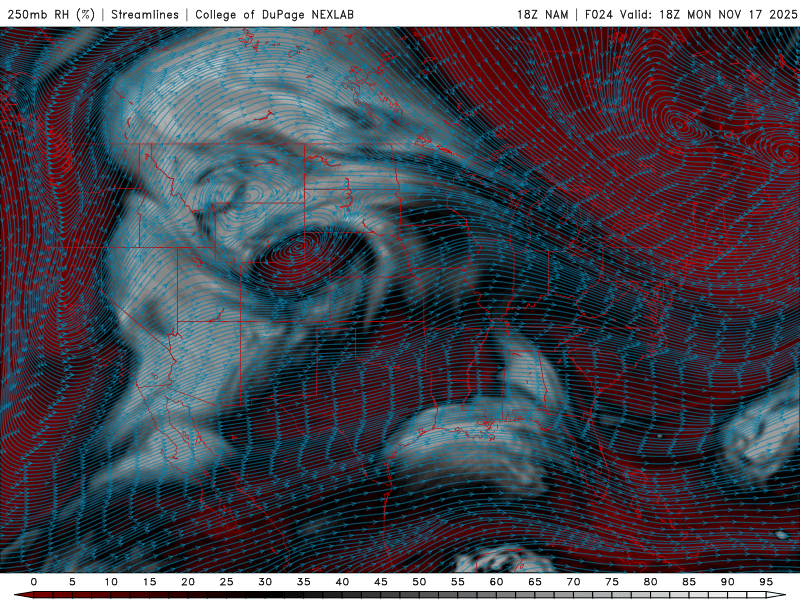Click the '45' label on color scale
Image resolution: width=800 pixels, height=600 pixels.
point(381,582)
